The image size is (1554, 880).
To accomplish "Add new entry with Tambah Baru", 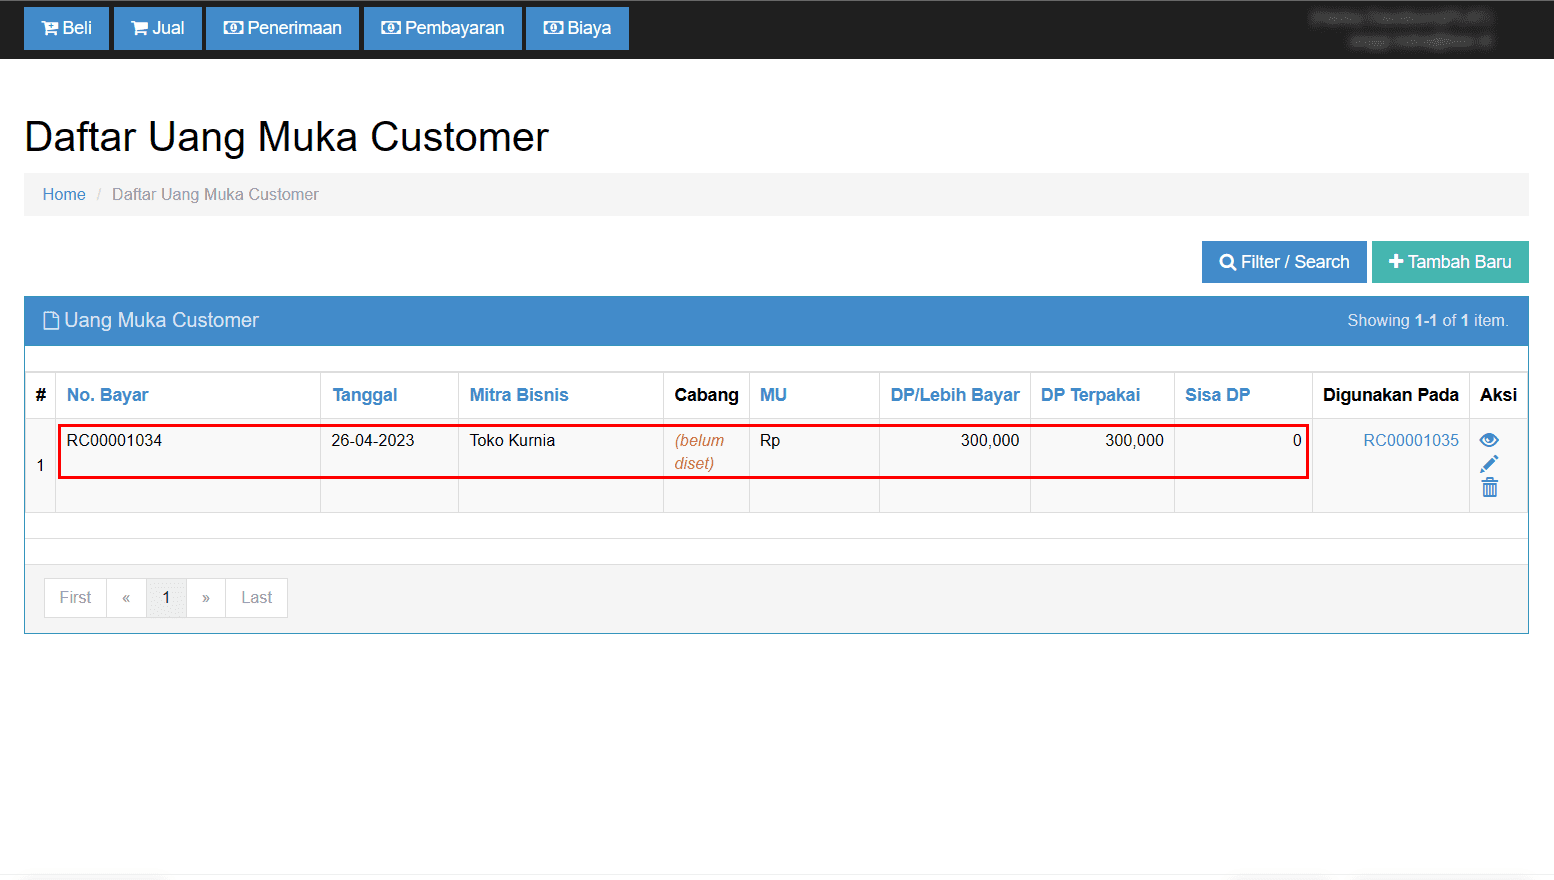I will point(1450,262).
